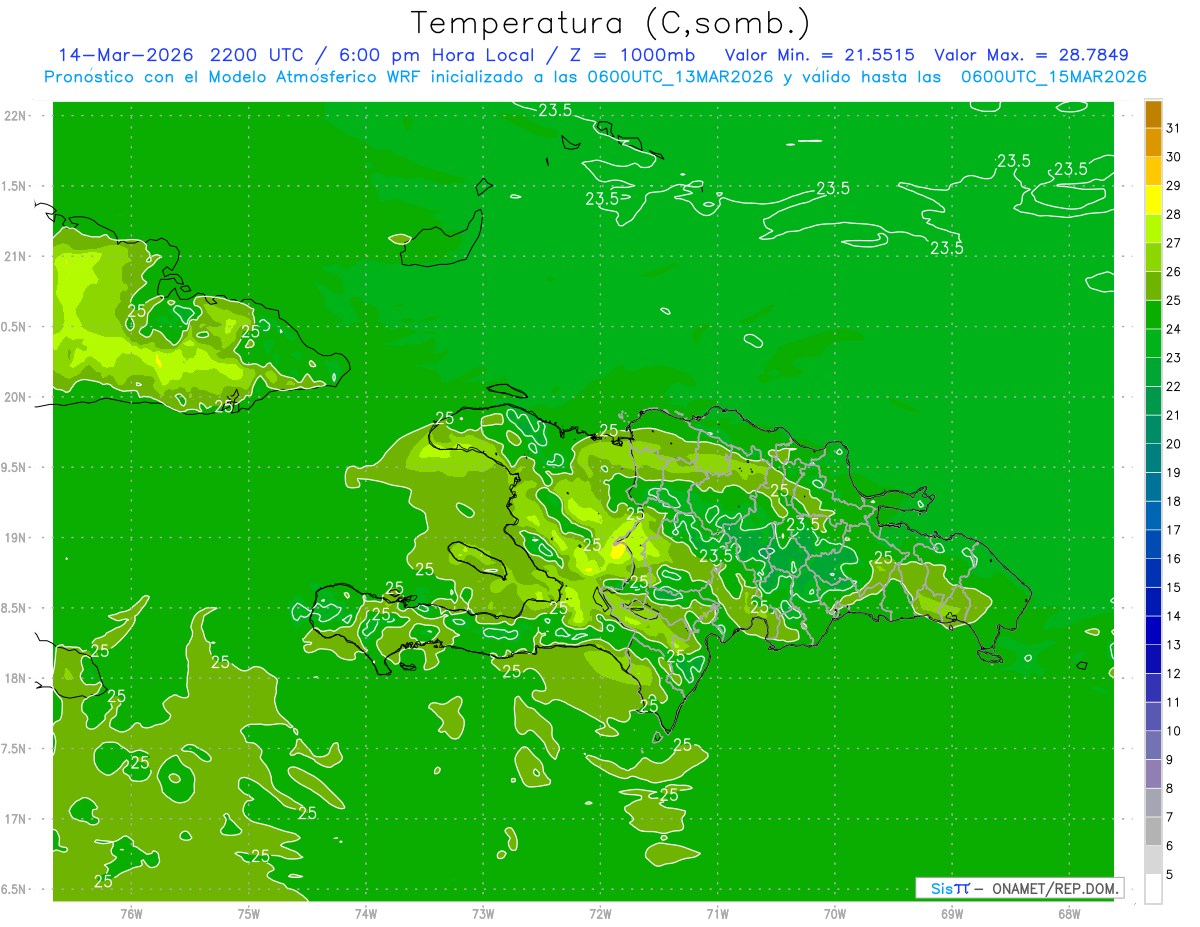The height and width of the screenshot is (927, 1200).
Task: Click the 'Valor Max. = 28.7849' value
Action: 1032,55
